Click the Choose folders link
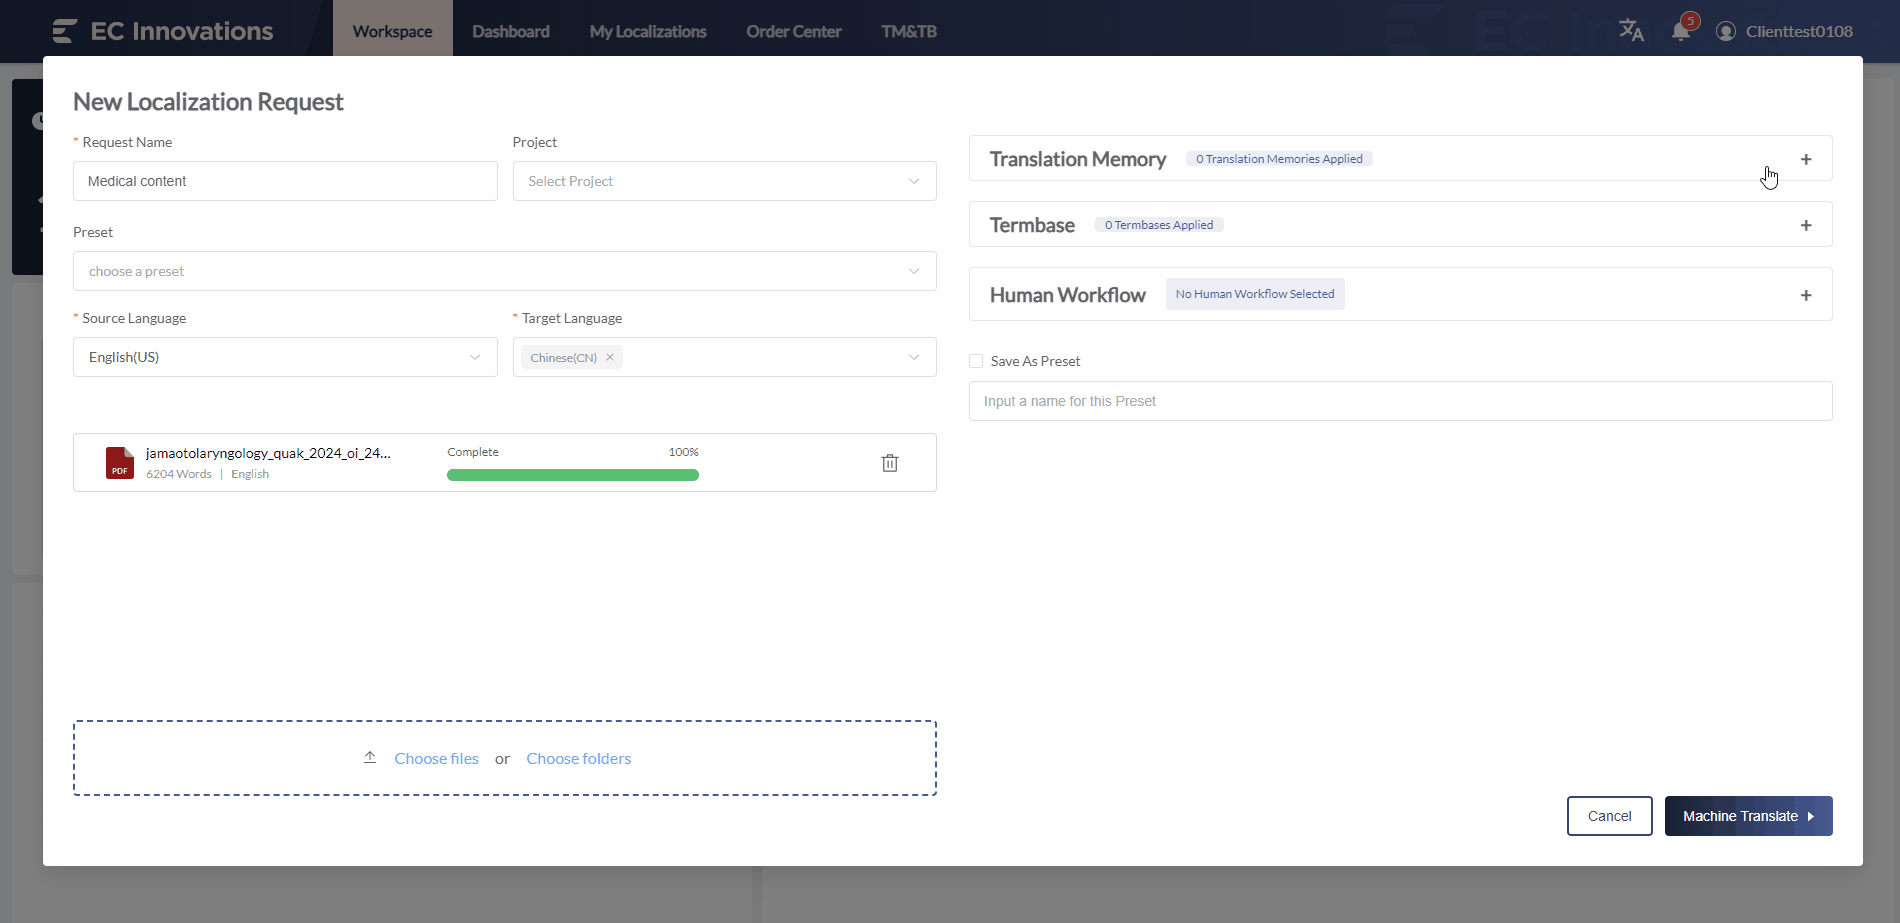 pyautogui.click(x=578, y=758)
